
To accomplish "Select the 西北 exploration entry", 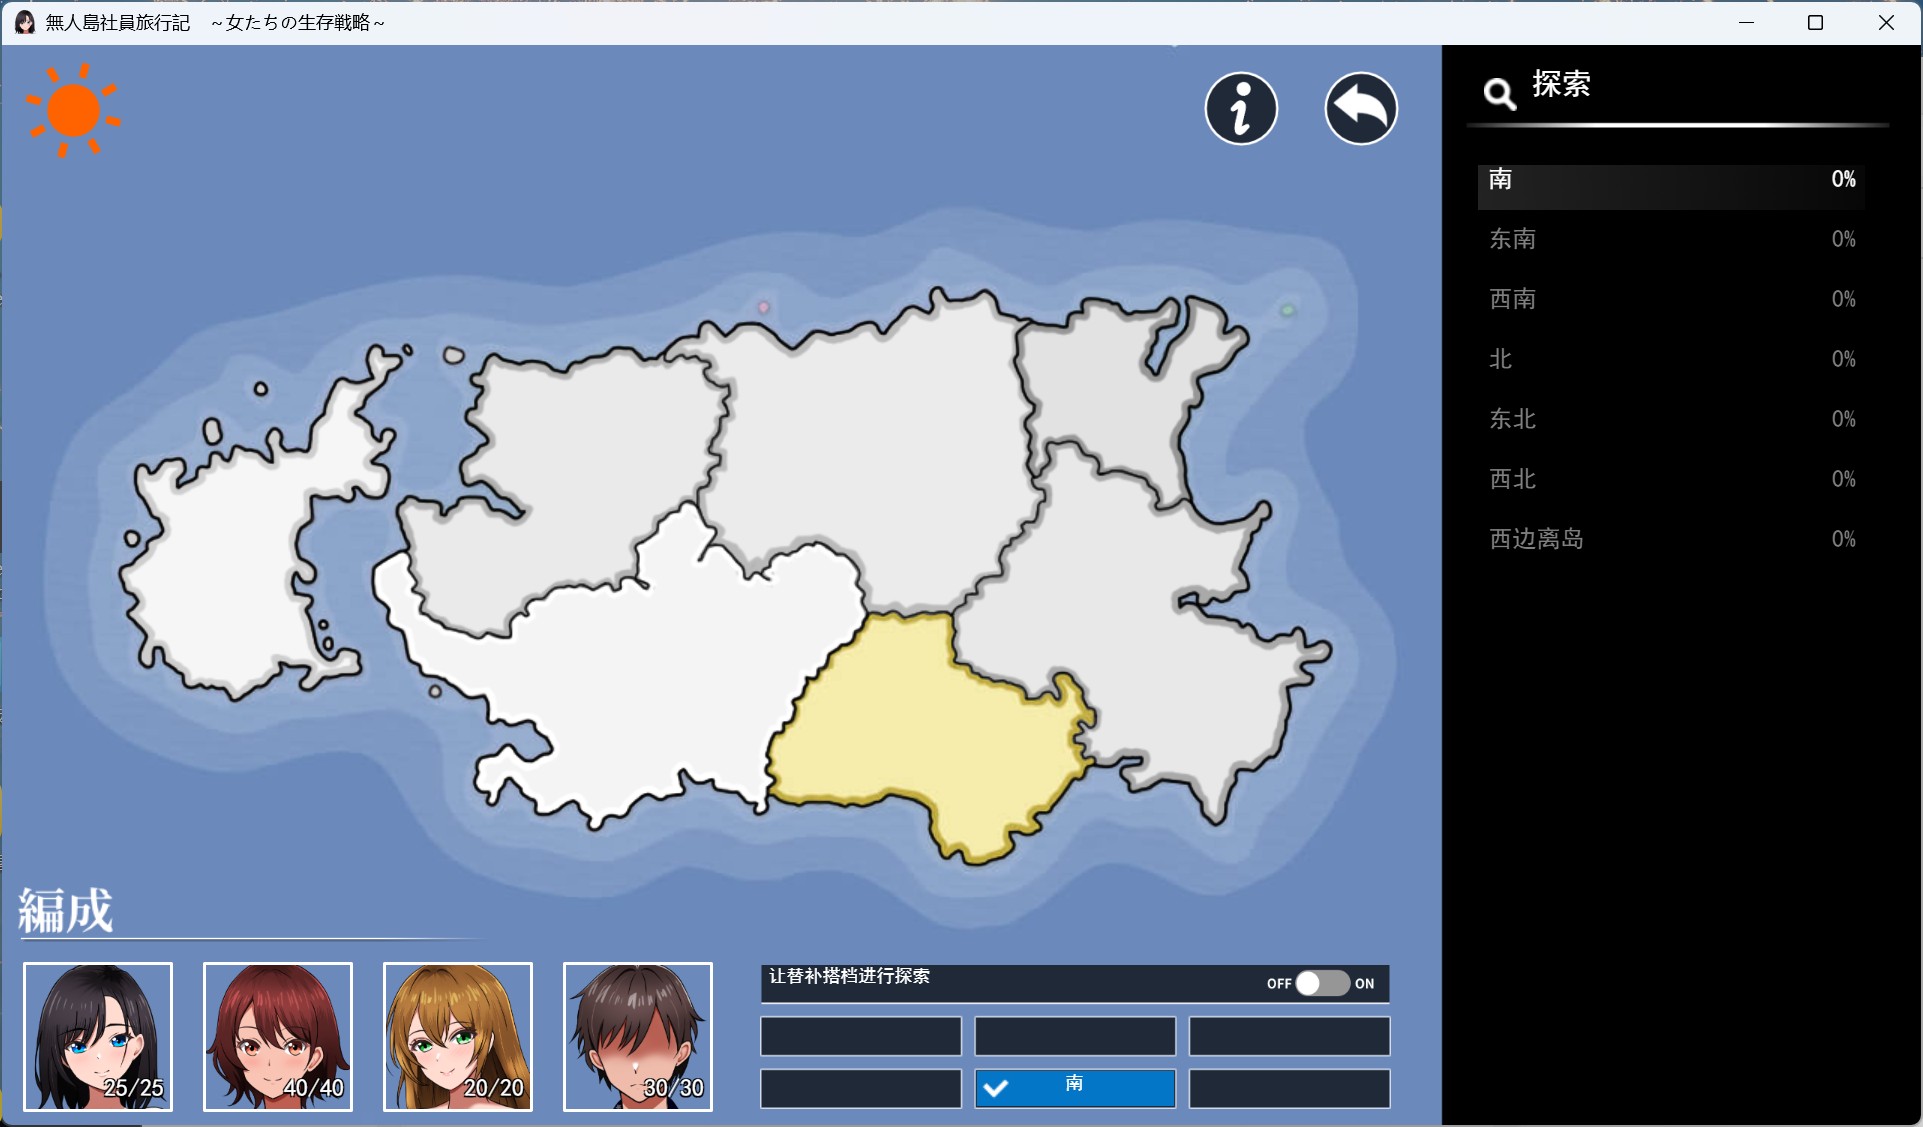I will click(x=1670, y=479).
